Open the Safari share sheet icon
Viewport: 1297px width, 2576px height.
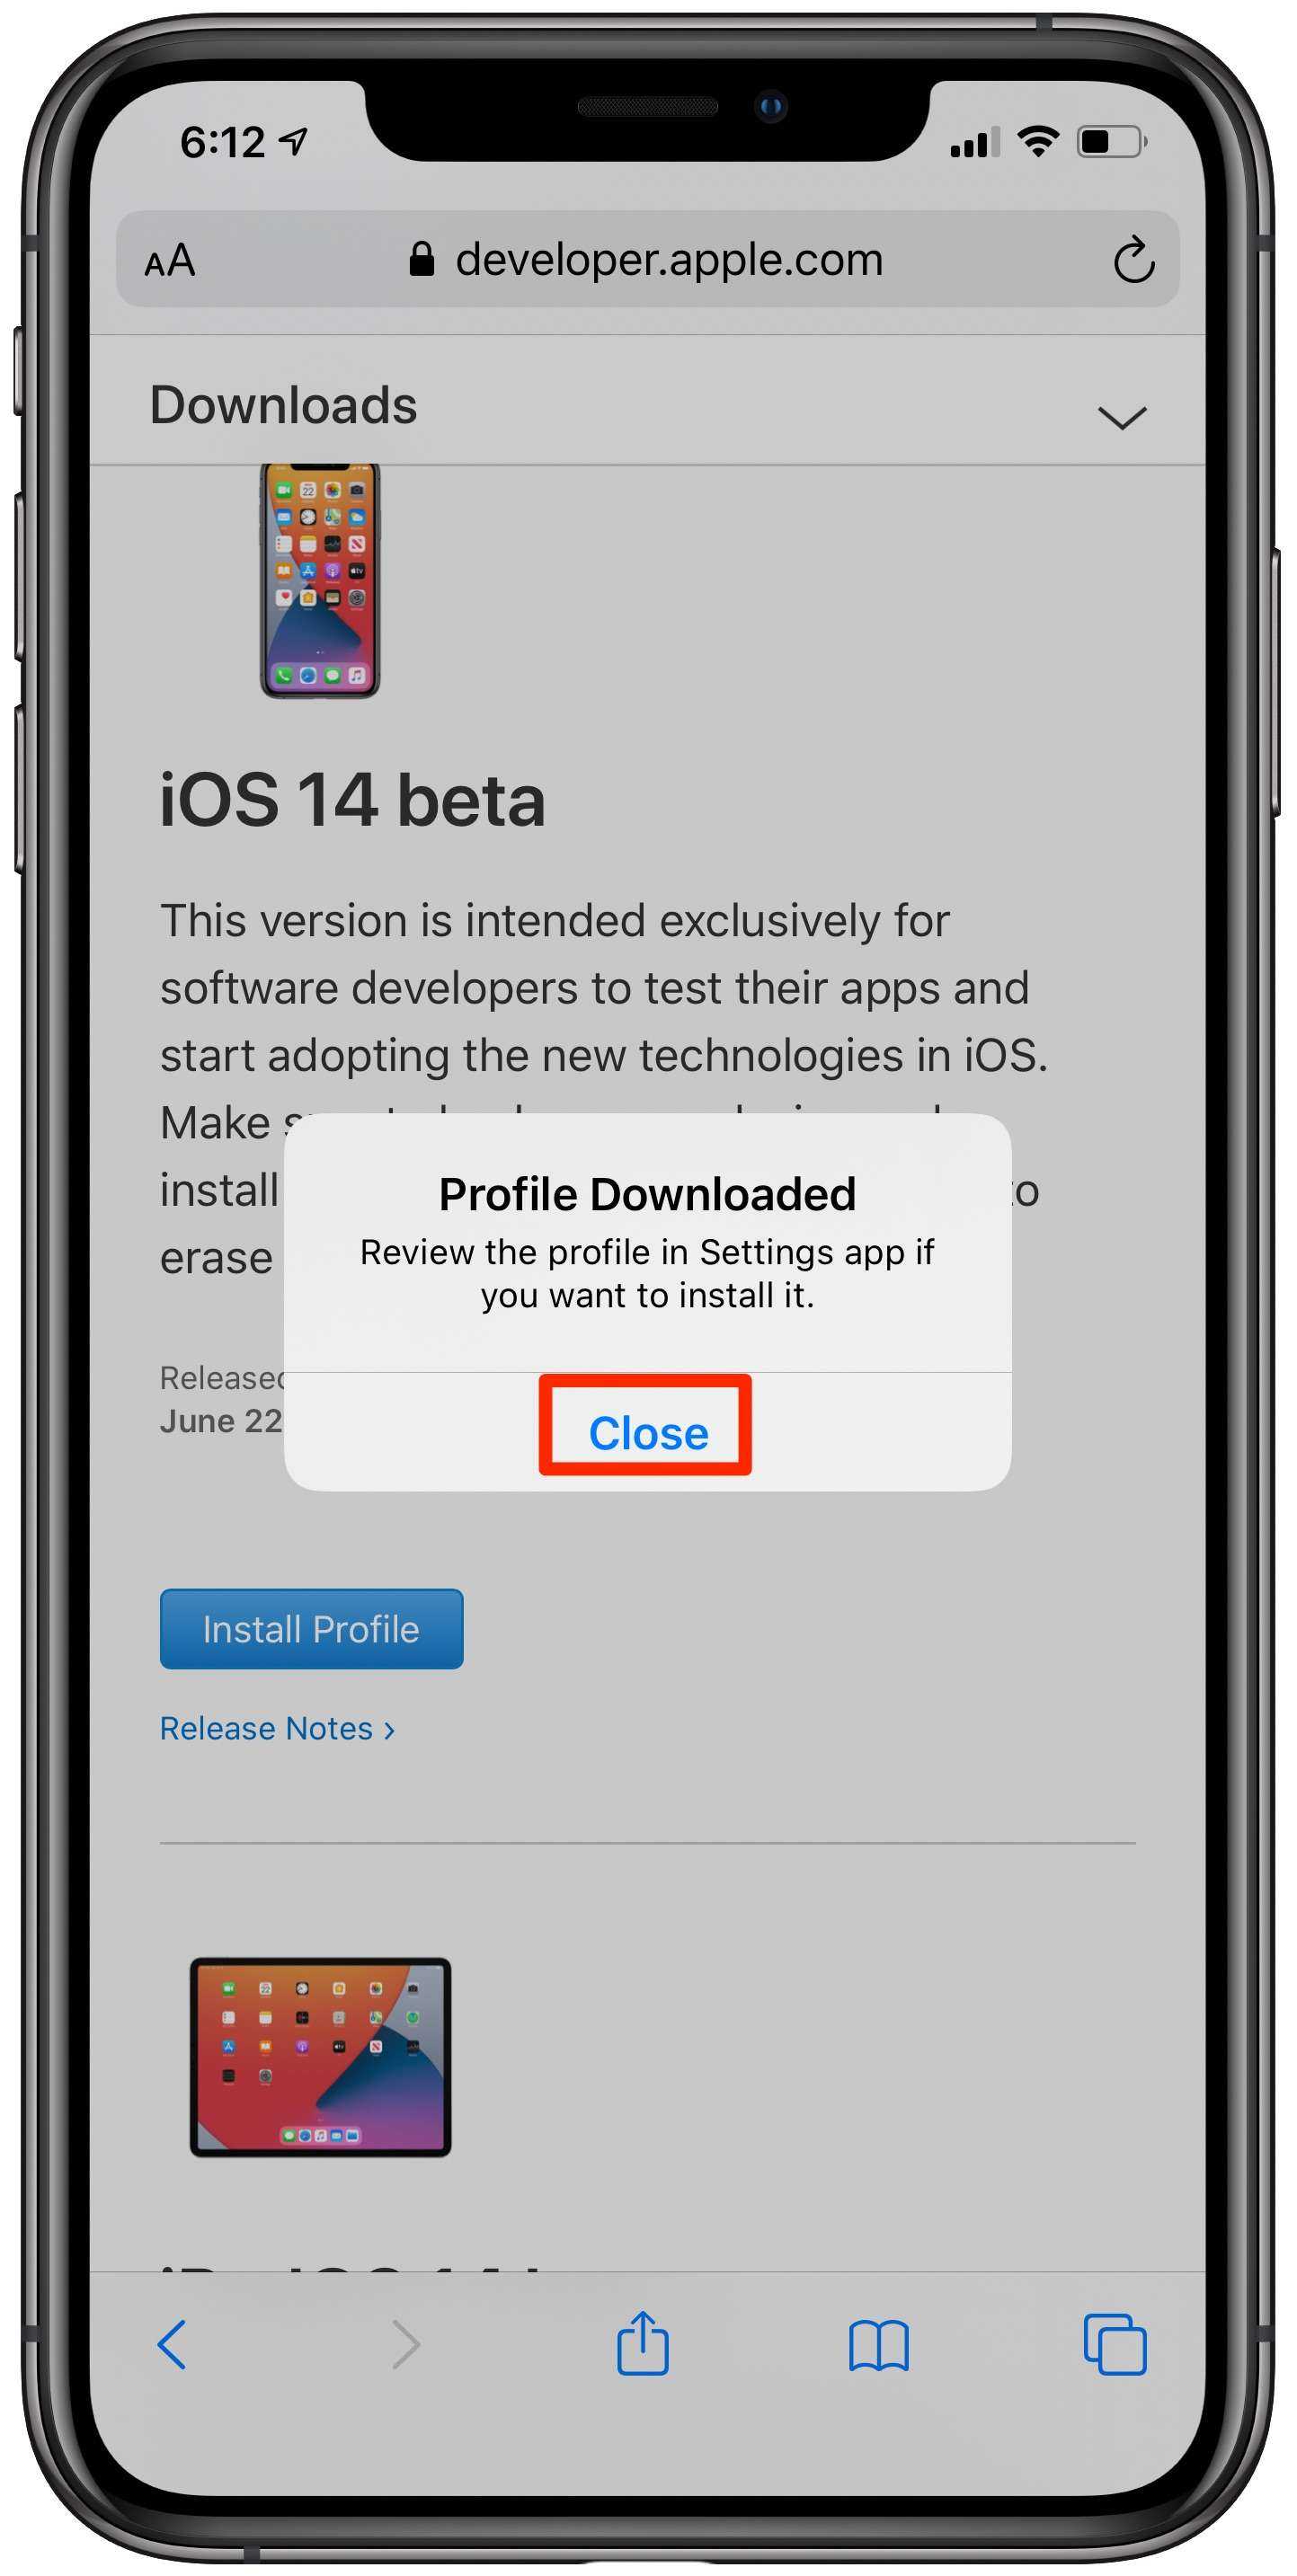[x=642, y=2342]
